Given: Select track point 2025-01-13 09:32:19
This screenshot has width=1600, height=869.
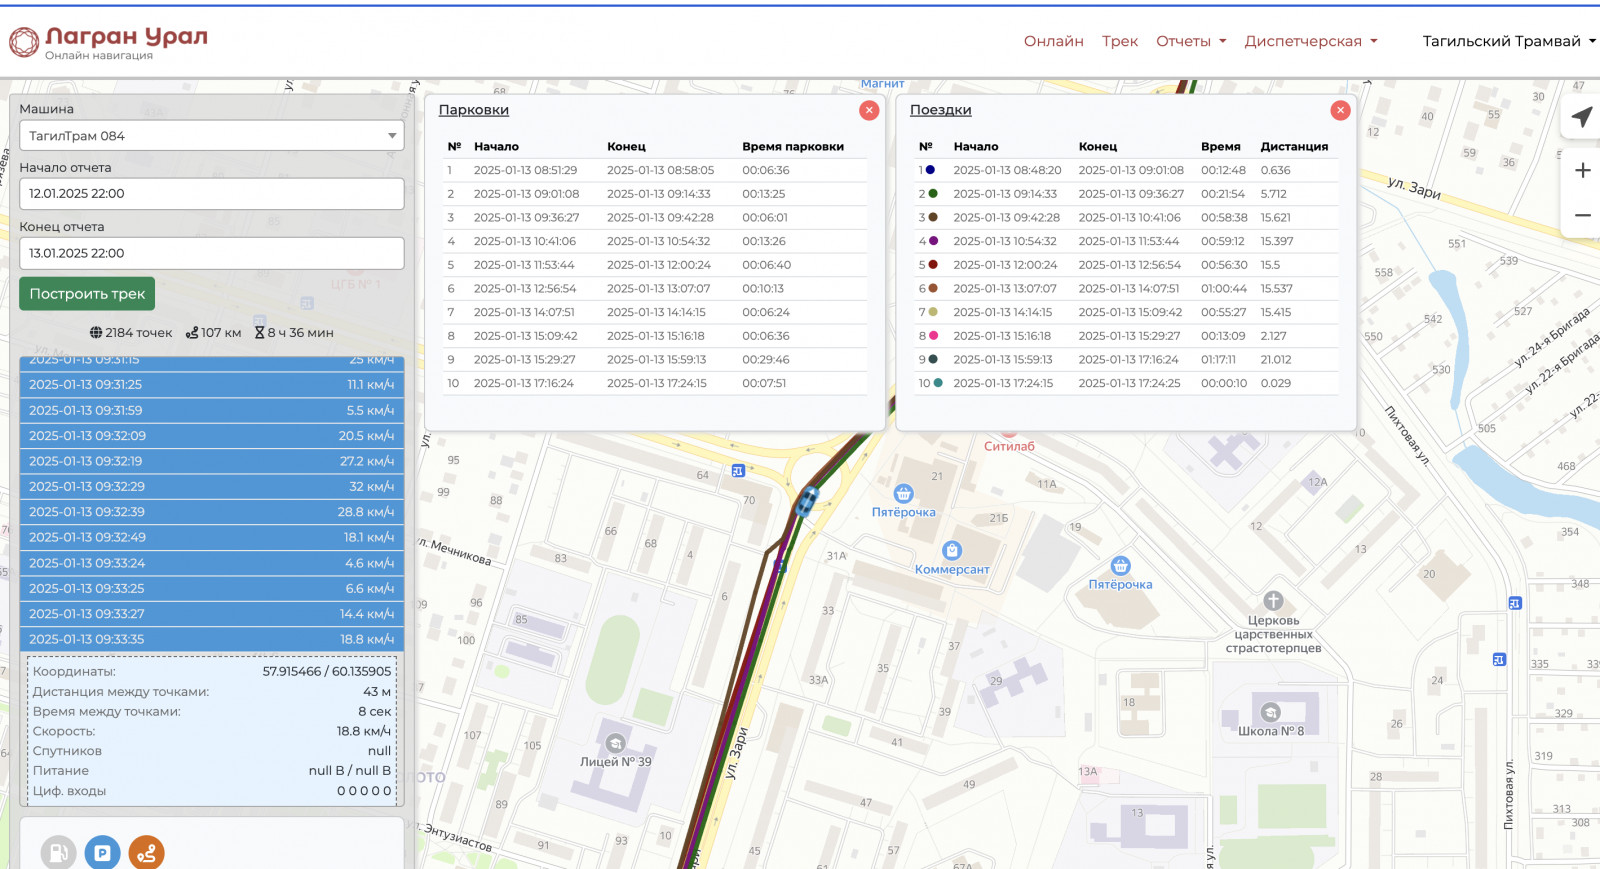Looking at the screenshot, I should coord(212,461).
